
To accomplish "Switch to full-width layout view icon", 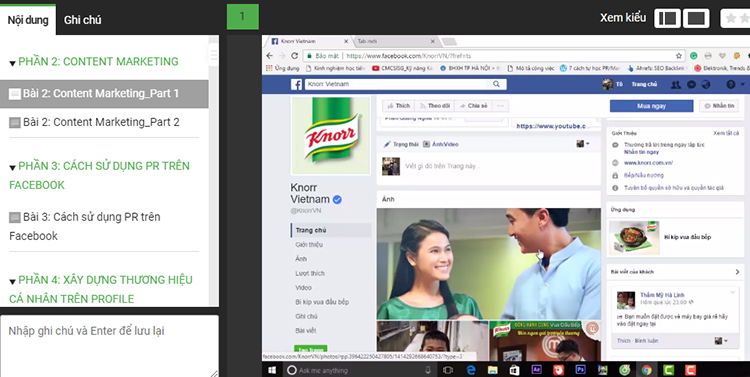I will tap(696, 18).
